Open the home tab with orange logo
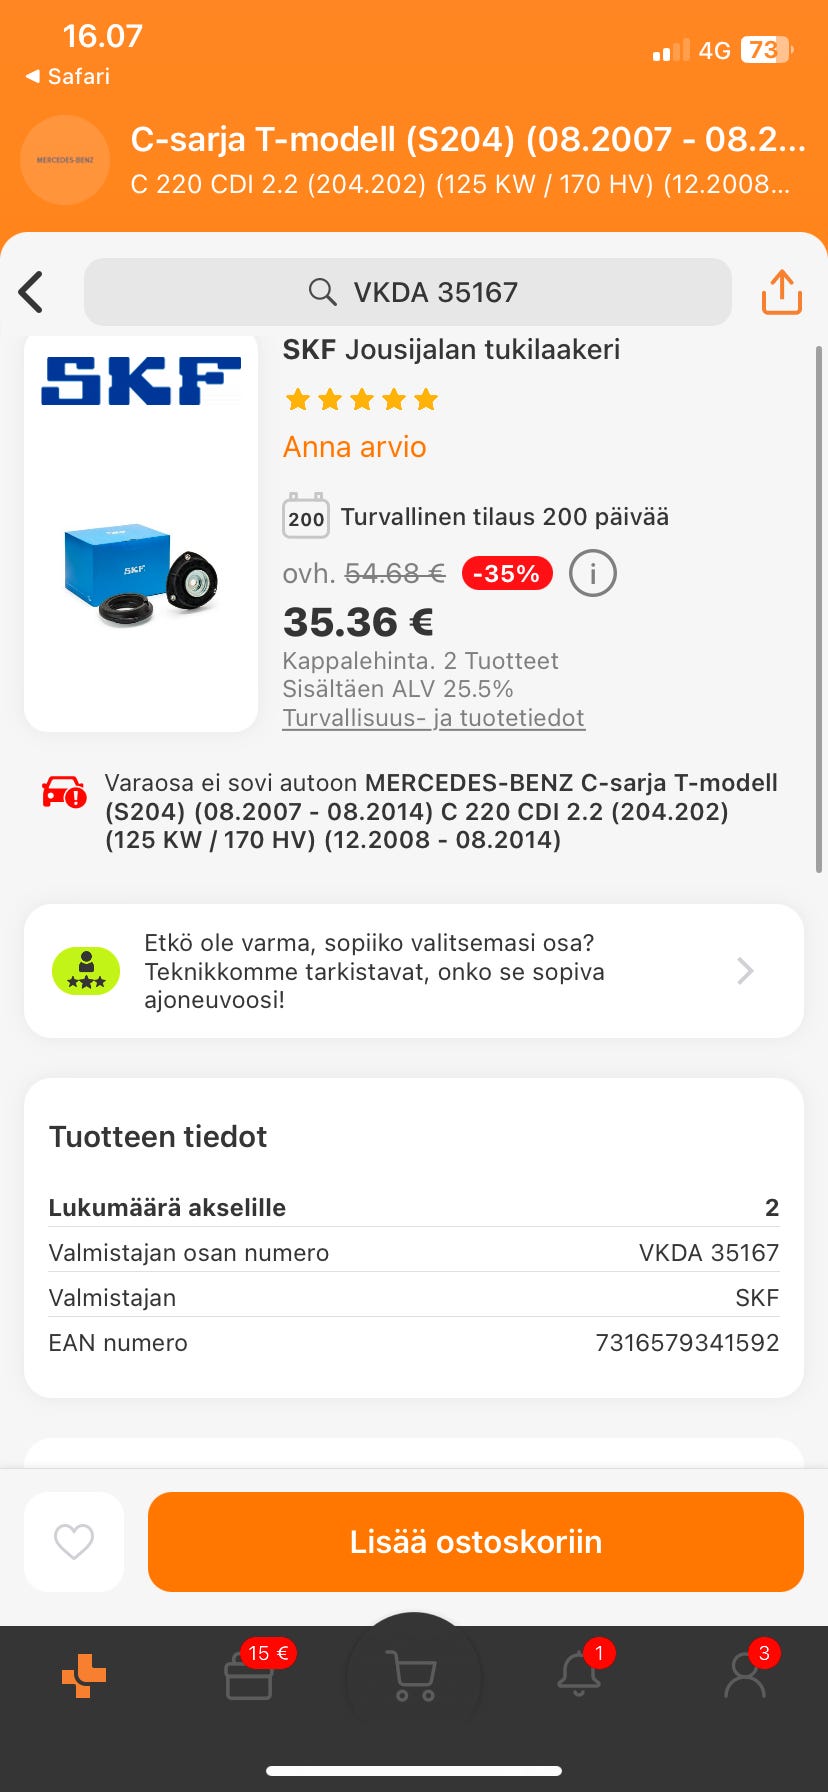828x1792 pixels. (84, 1676)
